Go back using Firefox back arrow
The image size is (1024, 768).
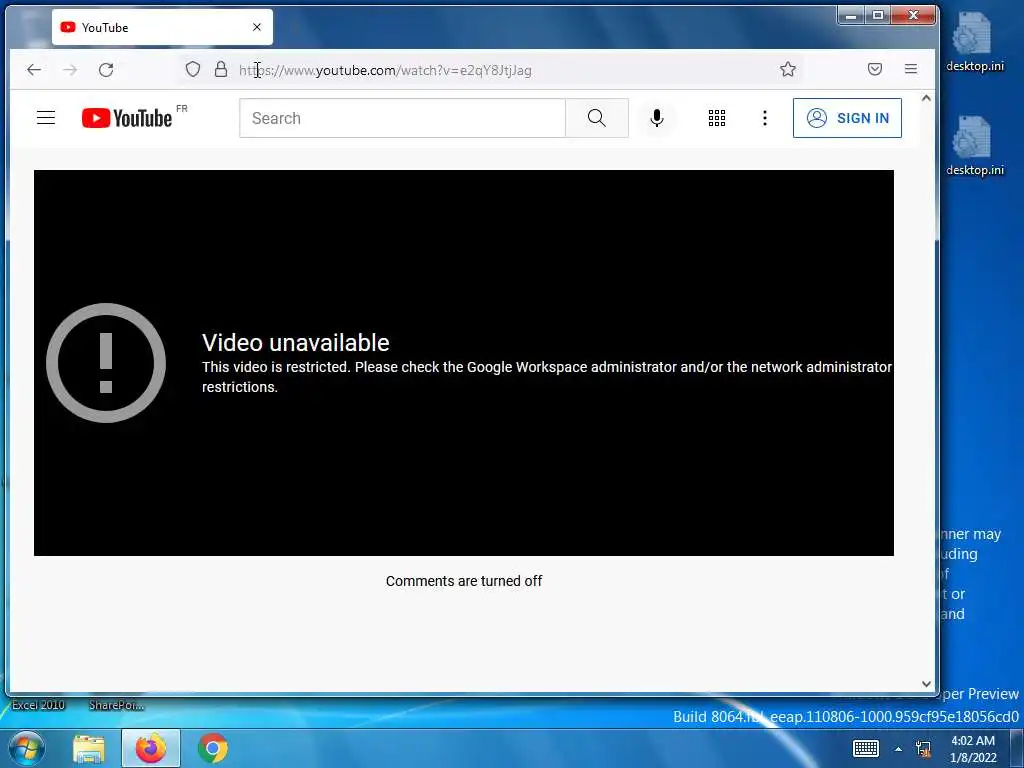34,69
